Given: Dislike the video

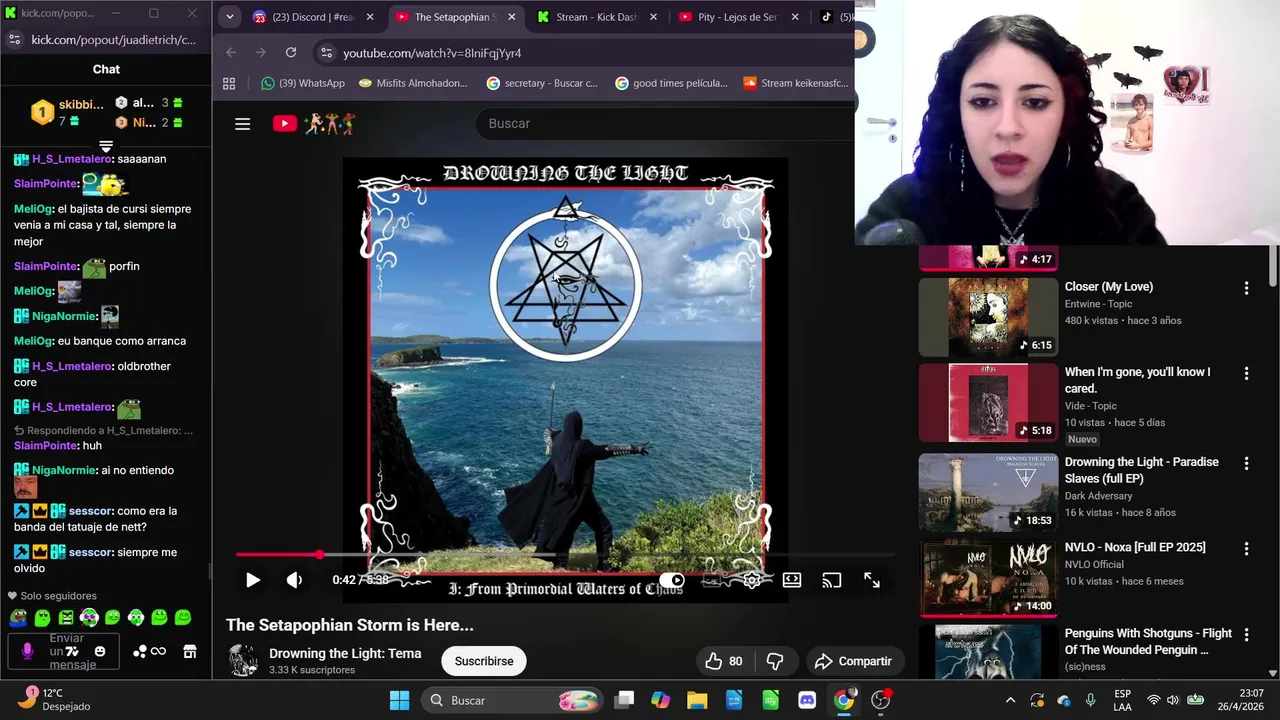Looking at the screenshot, I should (775, 661).
